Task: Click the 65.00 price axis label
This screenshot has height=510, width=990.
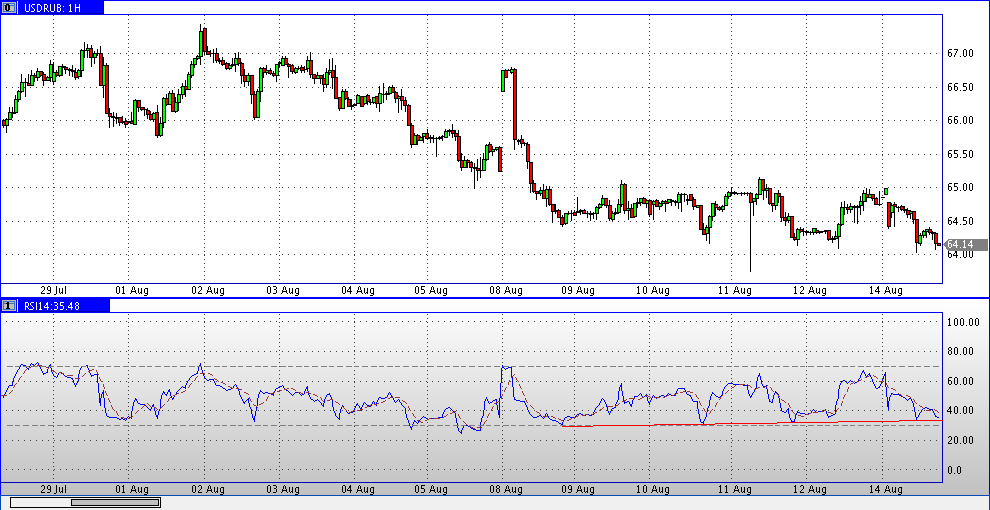Action: point(960,187)
